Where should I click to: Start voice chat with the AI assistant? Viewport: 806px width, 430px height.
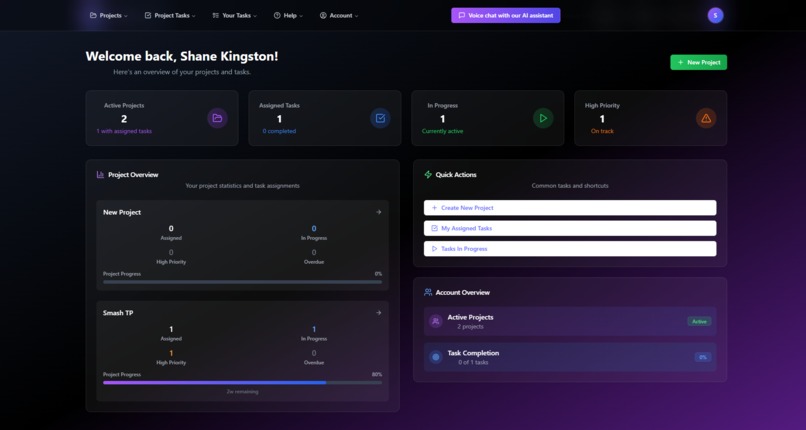pyautogui.click(x=506, y=15)
